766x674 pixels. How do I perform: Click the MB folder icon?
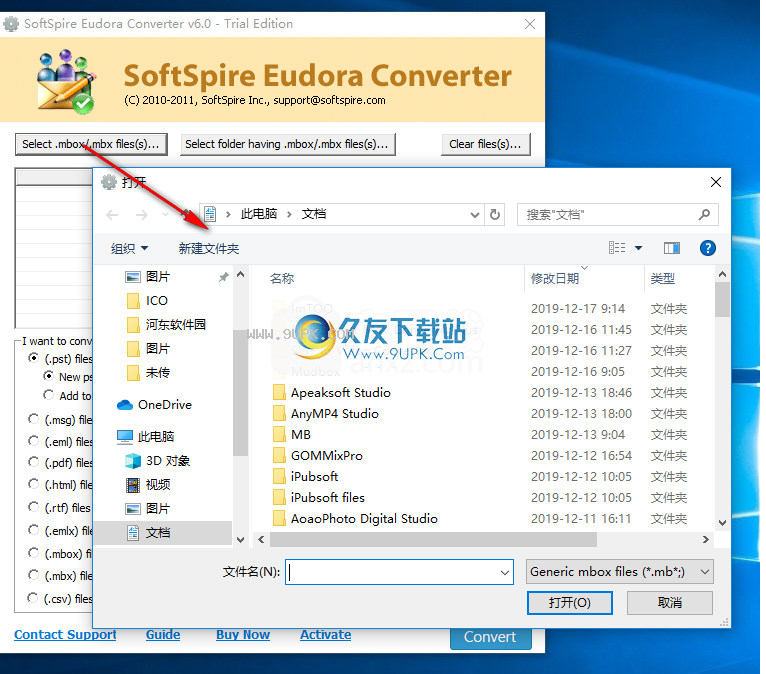(x=279, y=435)
